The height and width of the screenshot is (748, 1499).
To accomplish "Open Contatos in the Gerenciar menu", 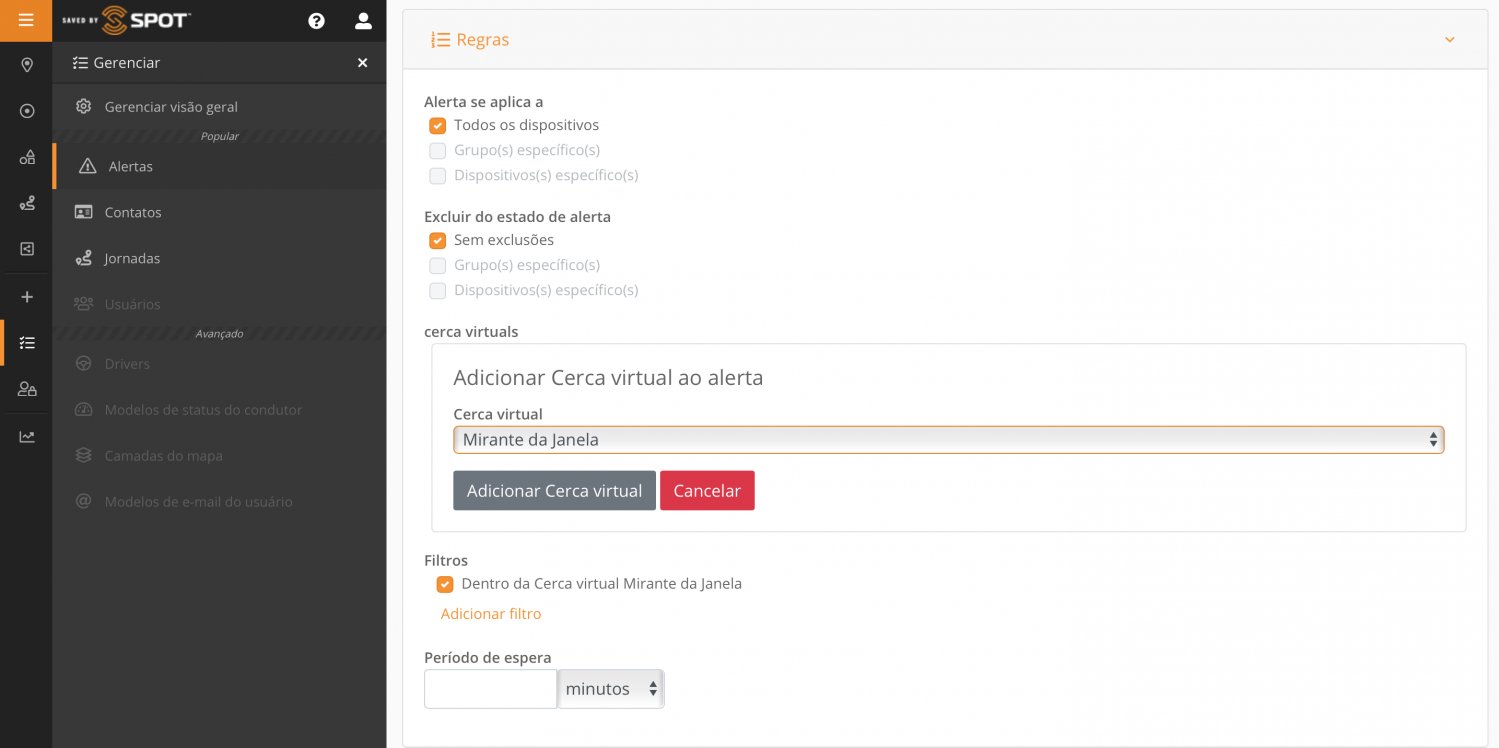I will pyautogui.click(x=132, y=213).
